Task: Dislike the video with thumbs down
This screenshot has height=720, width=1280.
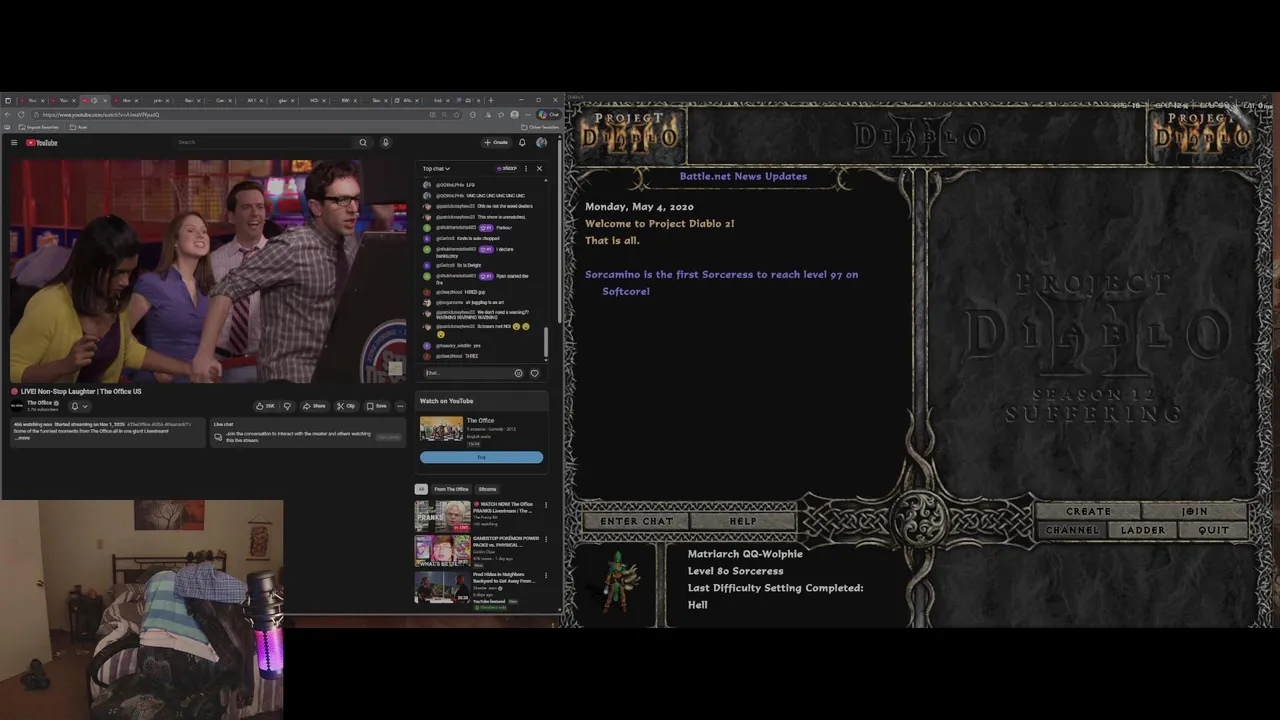Action: pos(287,406)
